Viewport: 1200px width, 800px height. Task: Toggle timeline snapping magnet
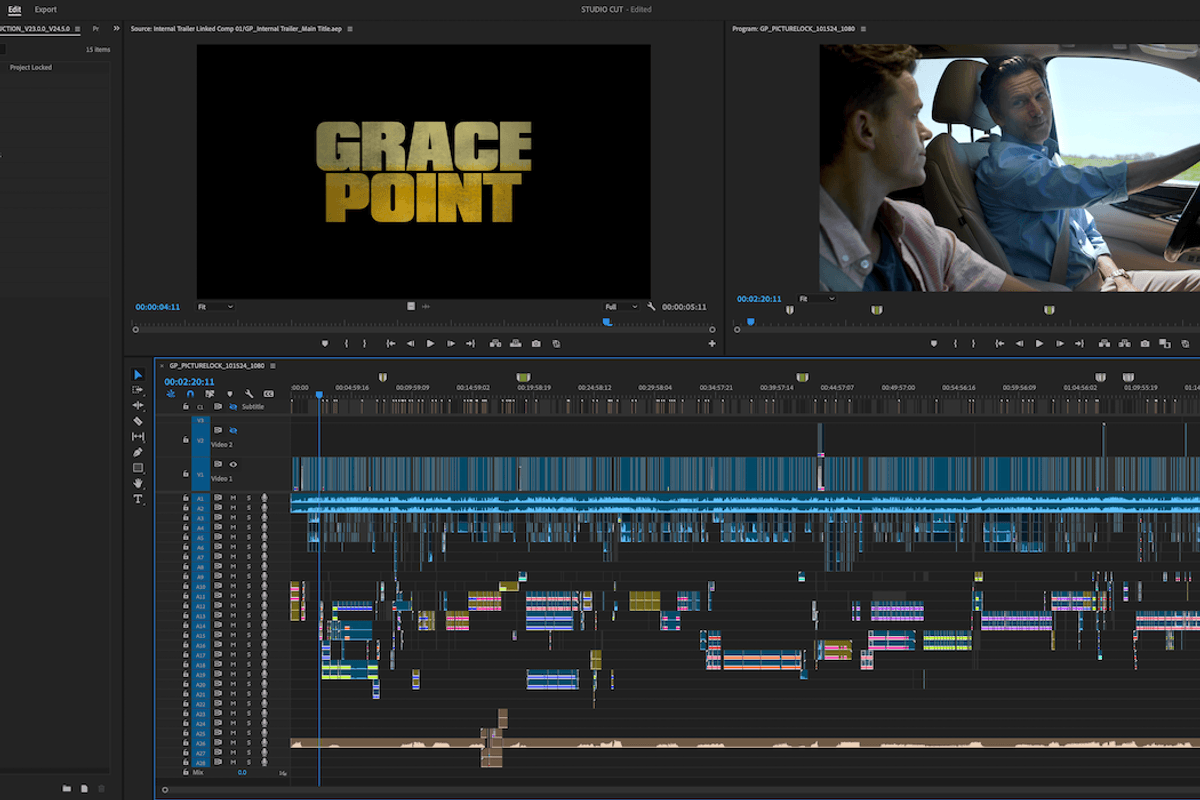pyautogui.click(x=190, y=393)
